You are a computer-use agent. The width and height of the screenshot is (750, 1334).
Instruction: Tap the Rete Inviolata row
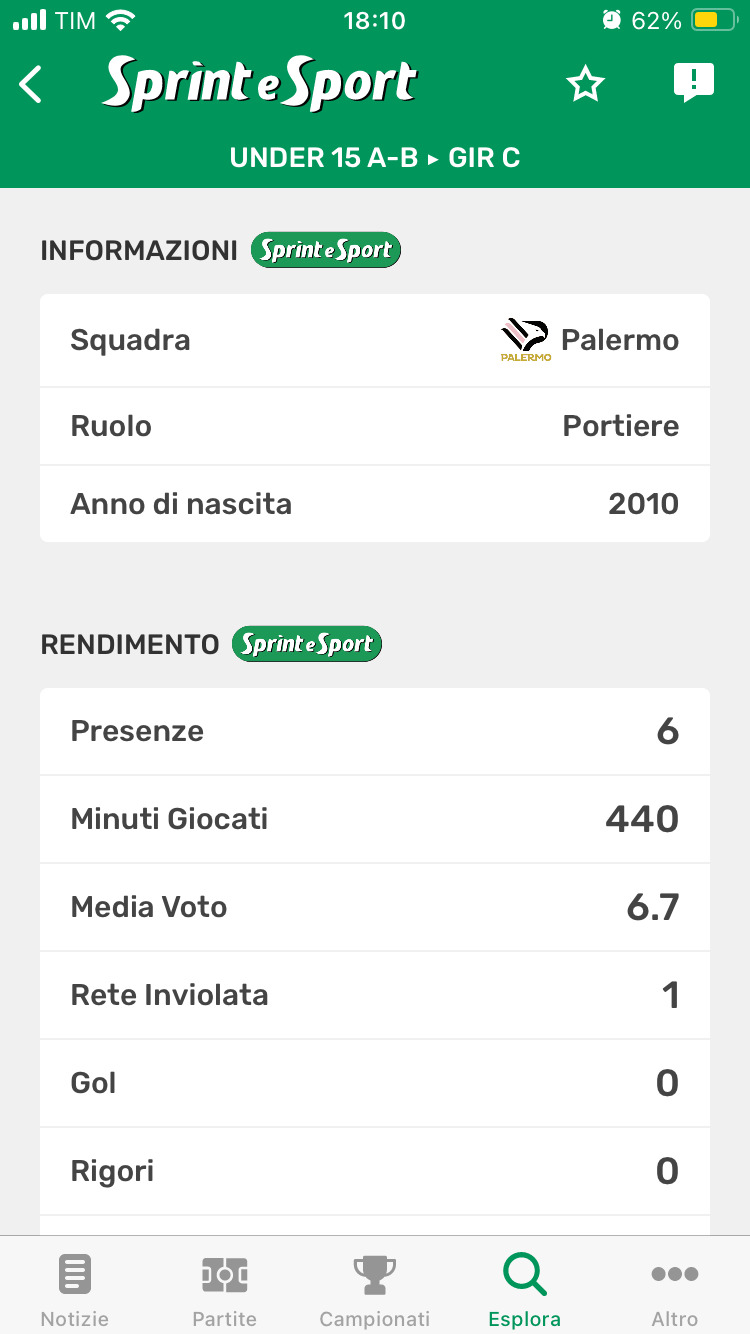coord(375,995)
